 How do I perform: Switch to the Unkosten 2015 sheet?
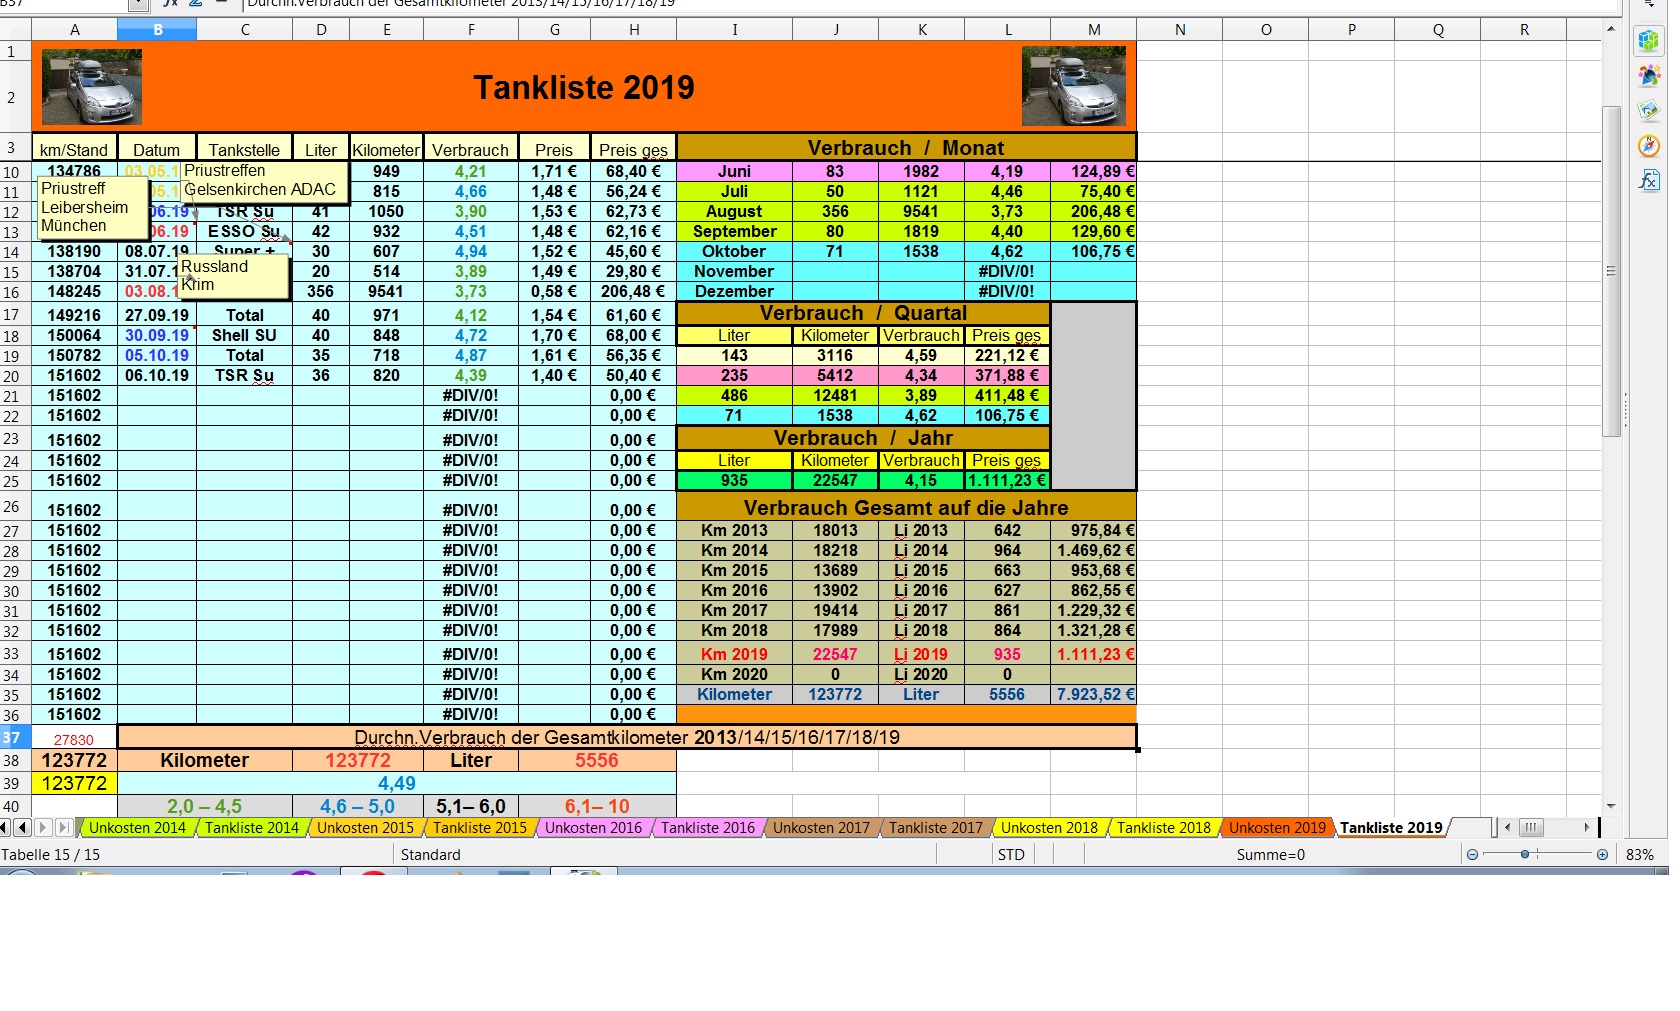365,828
